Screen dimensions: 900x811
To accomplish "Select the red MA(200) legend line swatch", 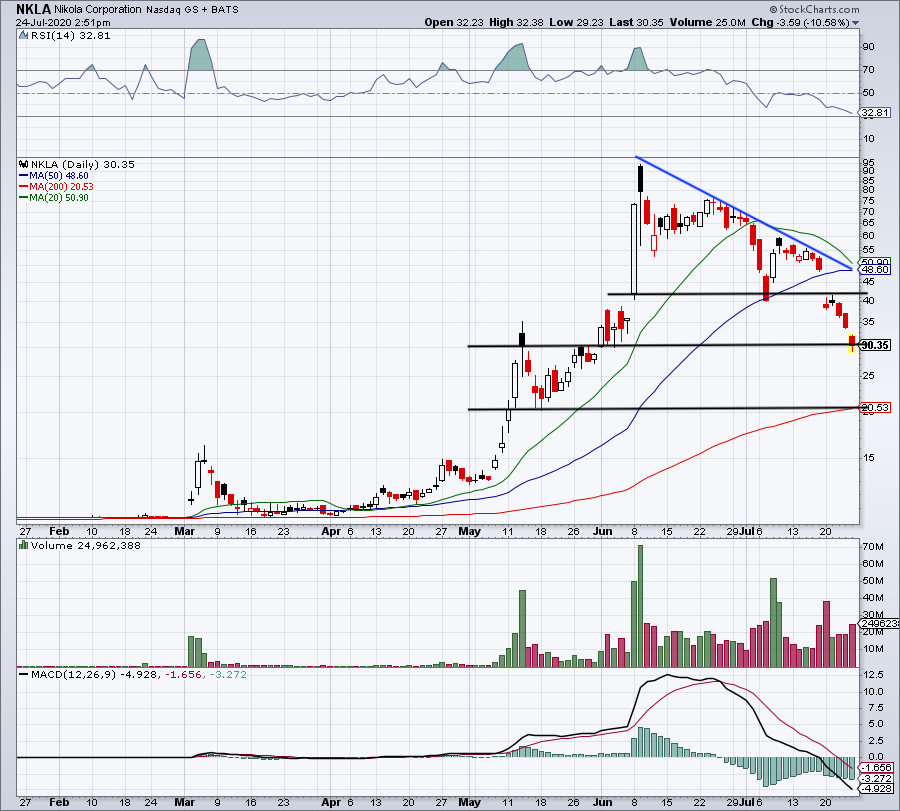I will pos(24,187).
